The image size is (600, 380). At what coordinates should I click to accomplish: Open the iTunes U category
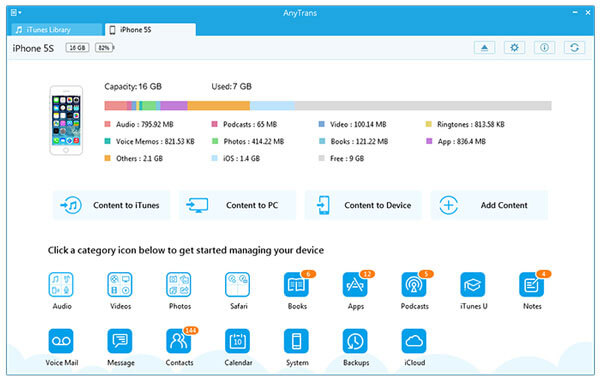tap(473, 285)
